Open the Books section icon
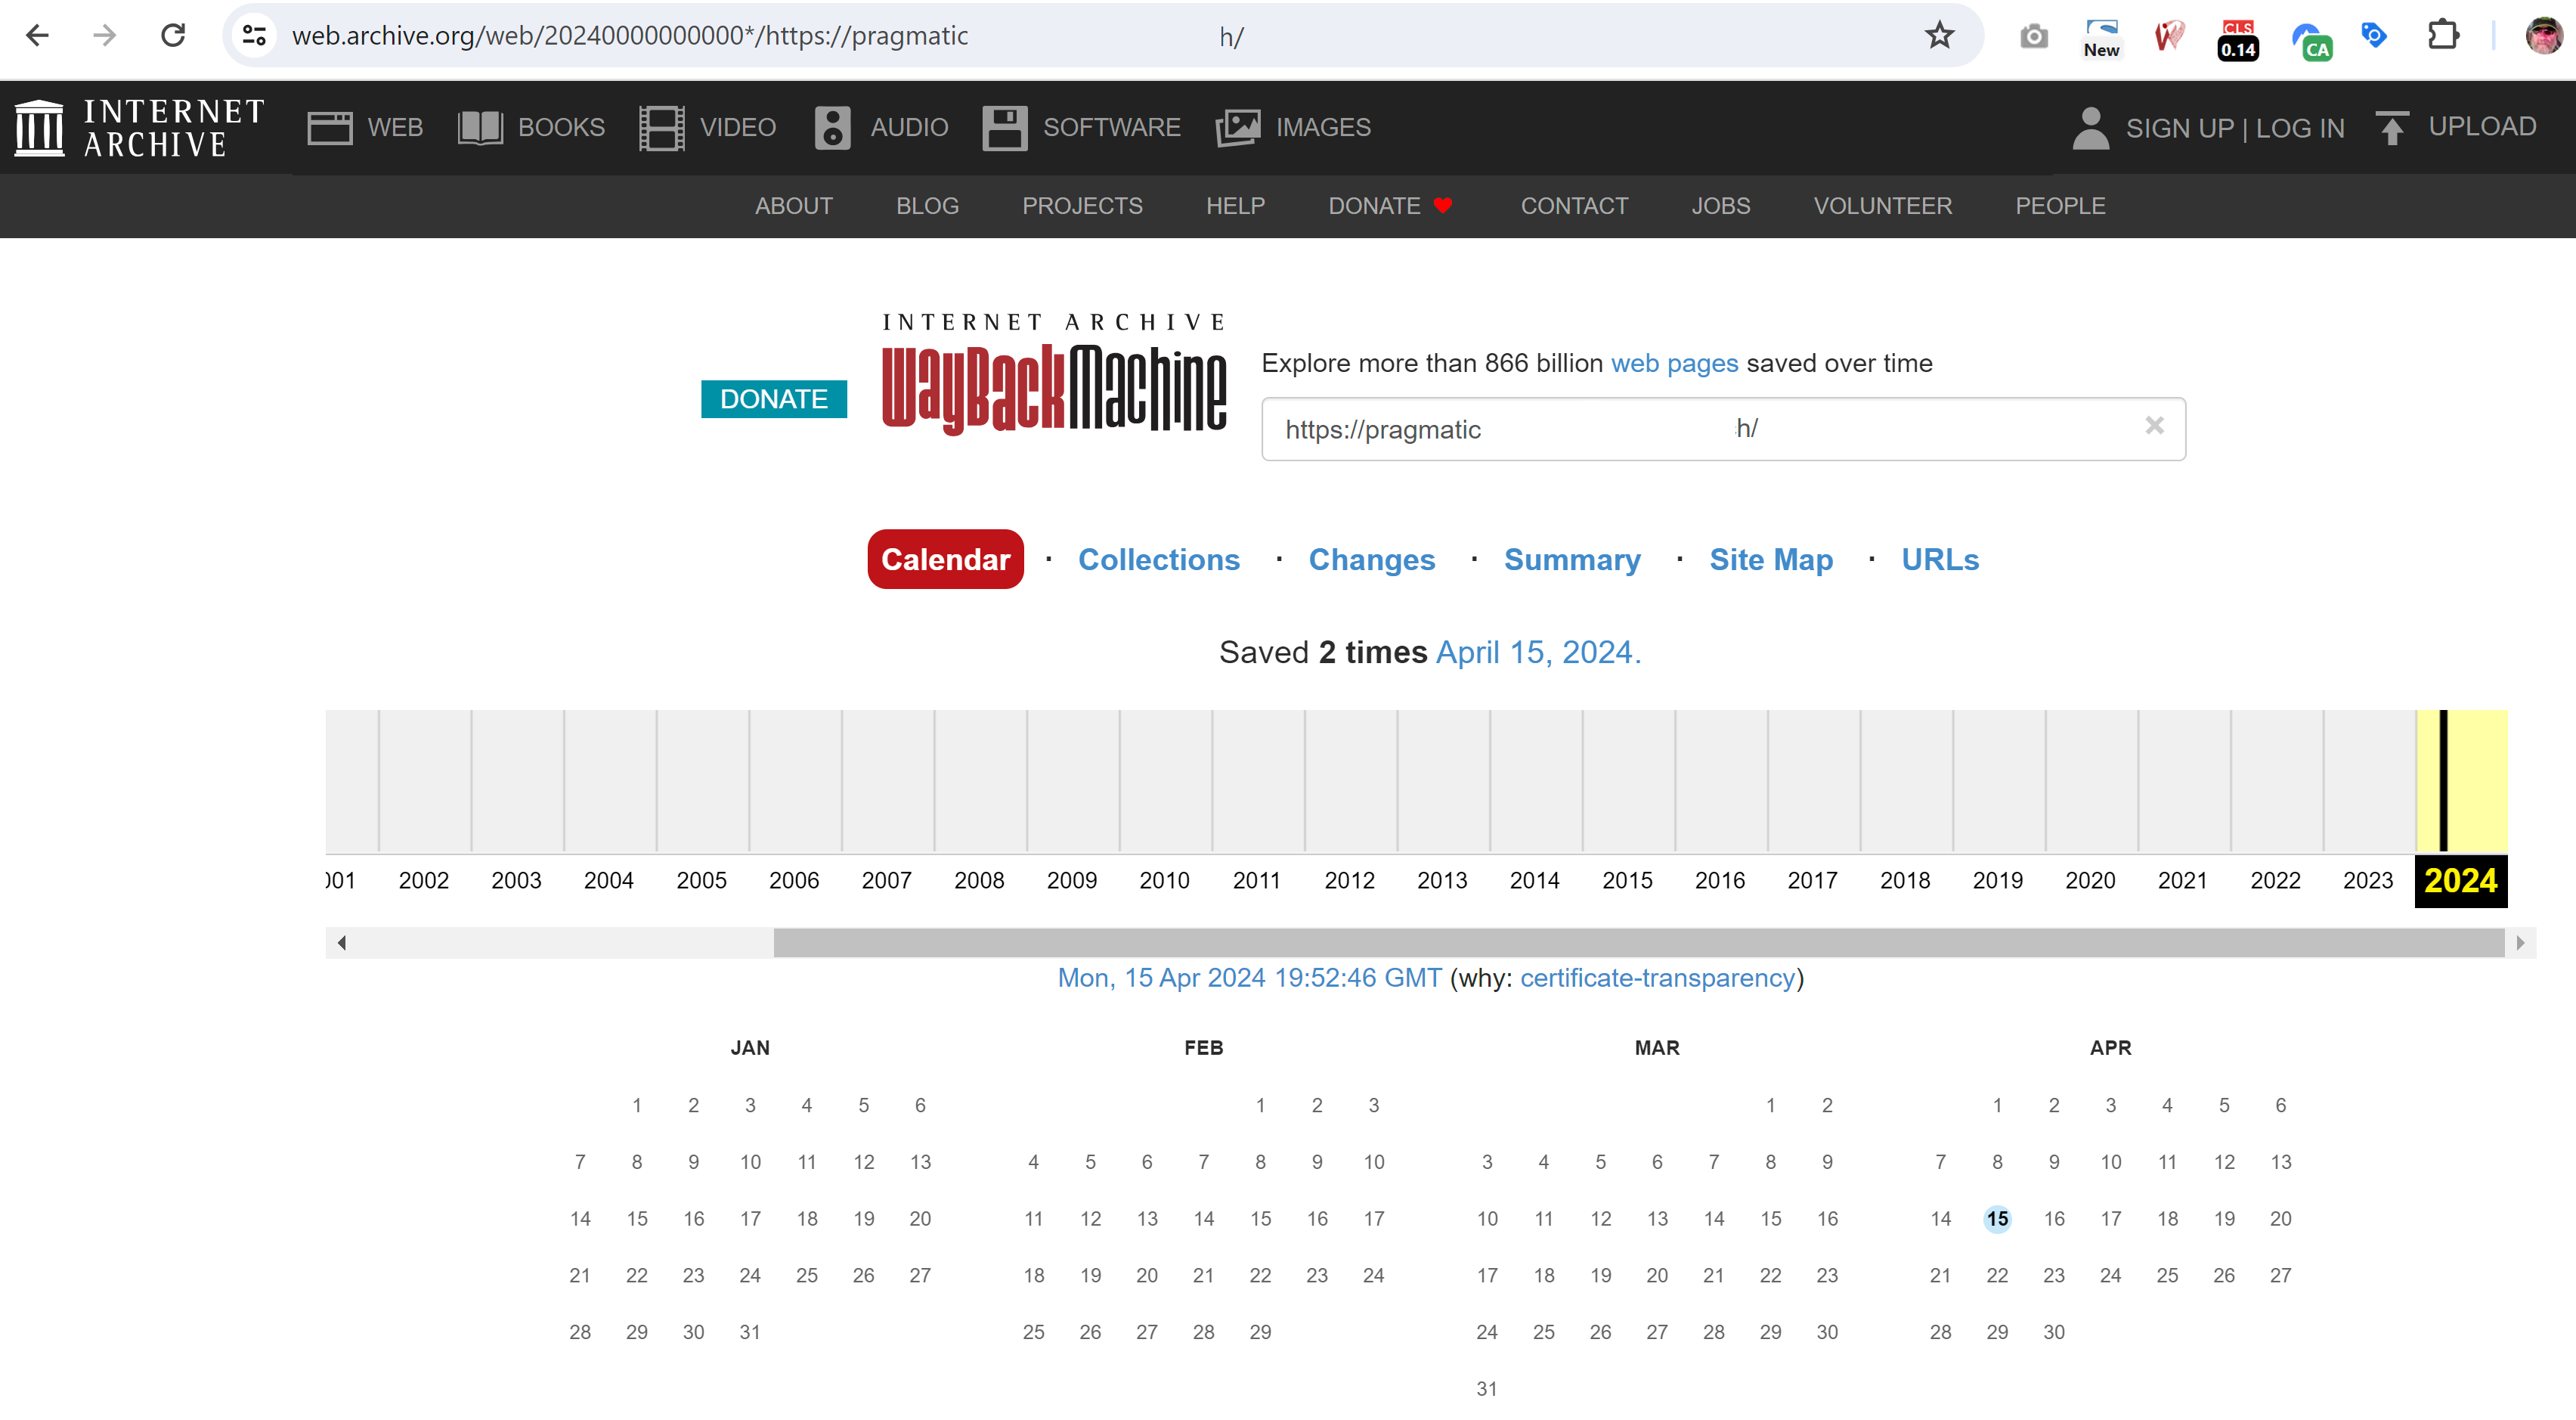This screenshot has height=1420, width=2576. 480,127
